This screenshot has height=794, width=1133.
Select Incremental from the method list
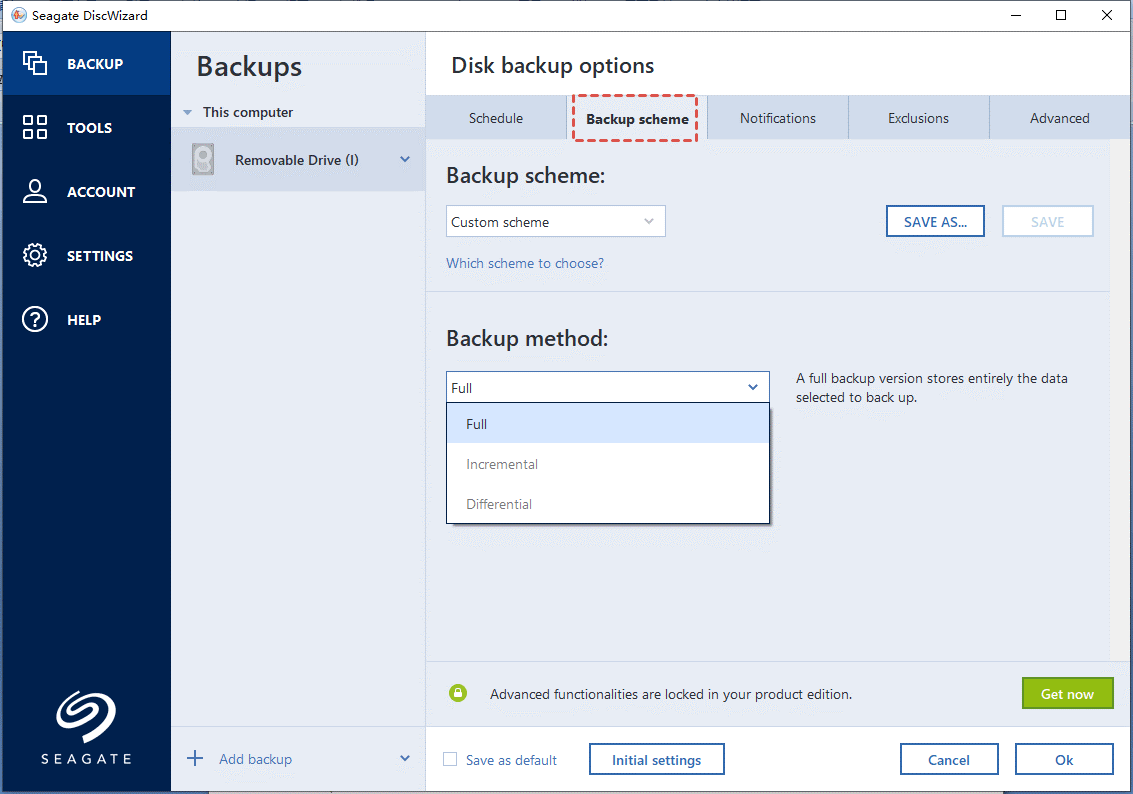[502, 464]
